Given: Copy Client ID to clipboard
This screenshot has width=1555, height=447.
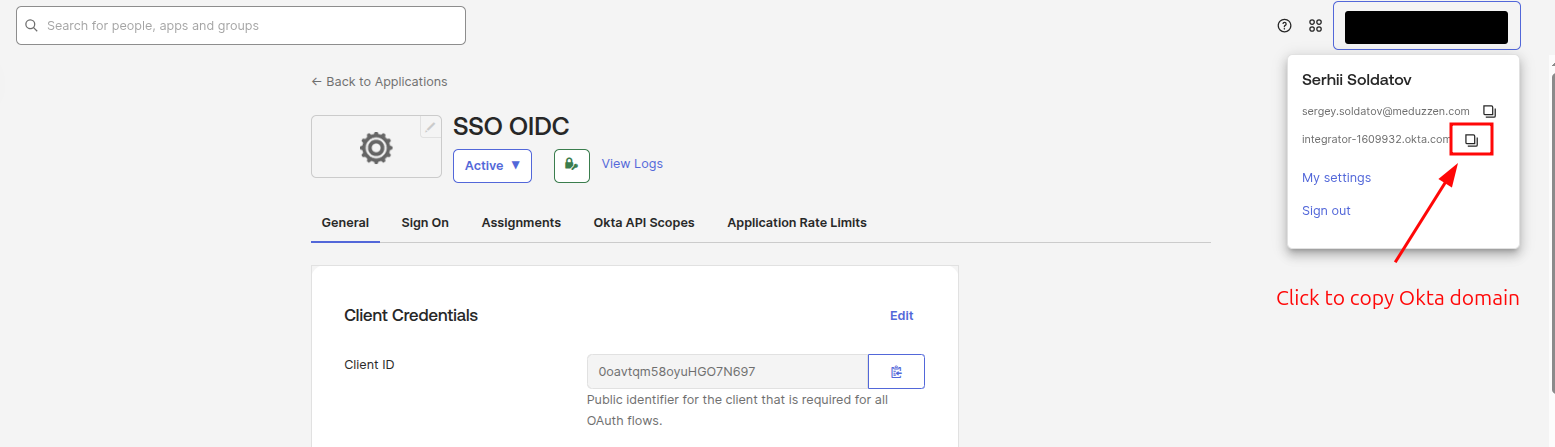Looking at the screenshot, I should 896,372.
